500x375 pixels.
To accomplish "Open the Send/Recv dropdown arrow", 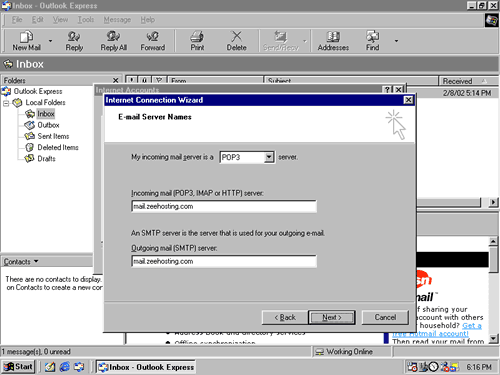I will pyautogui.click(x=304, y=41).
